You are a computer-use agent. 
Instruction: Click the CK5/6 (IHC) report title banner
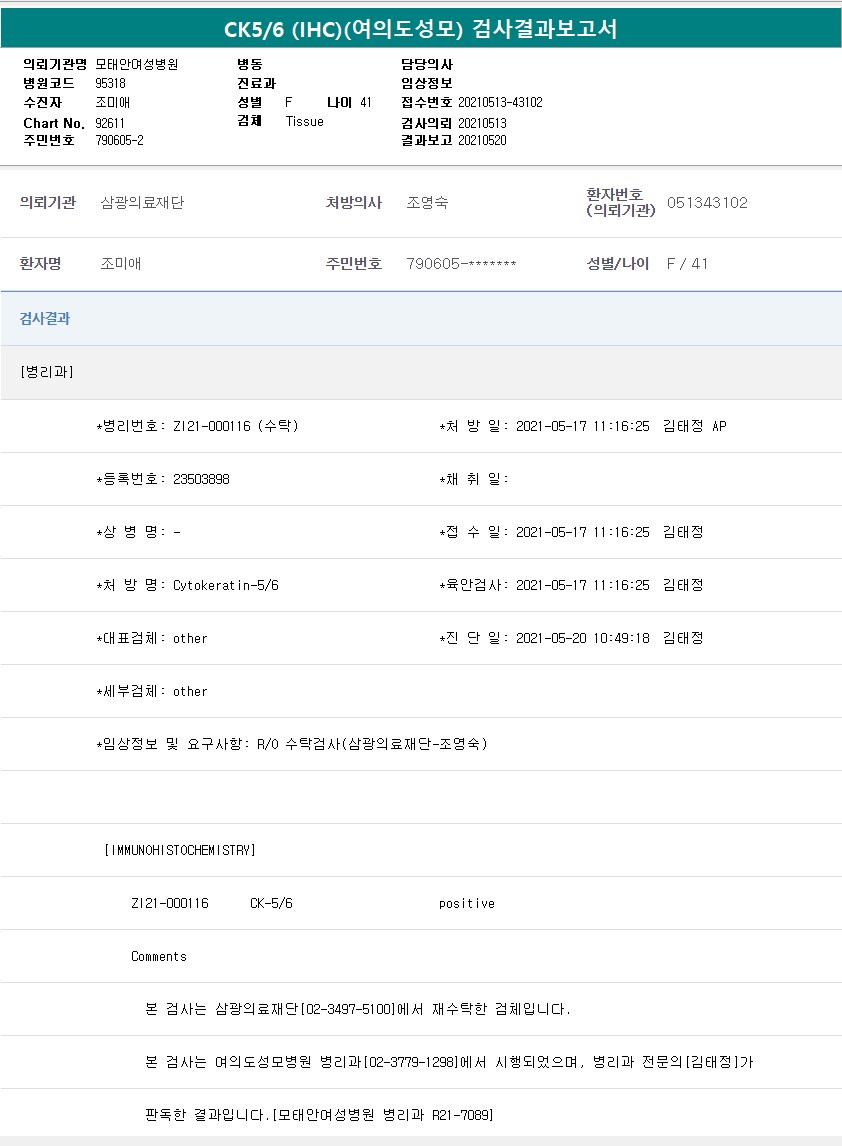click(420, 30)
